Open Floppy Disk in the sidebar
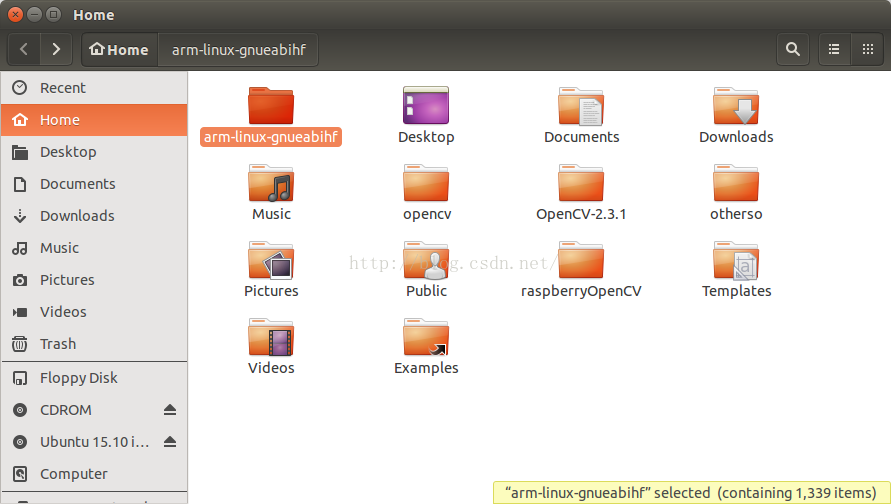The width and height of the screenshot is (891, 504). click(94, 378)
